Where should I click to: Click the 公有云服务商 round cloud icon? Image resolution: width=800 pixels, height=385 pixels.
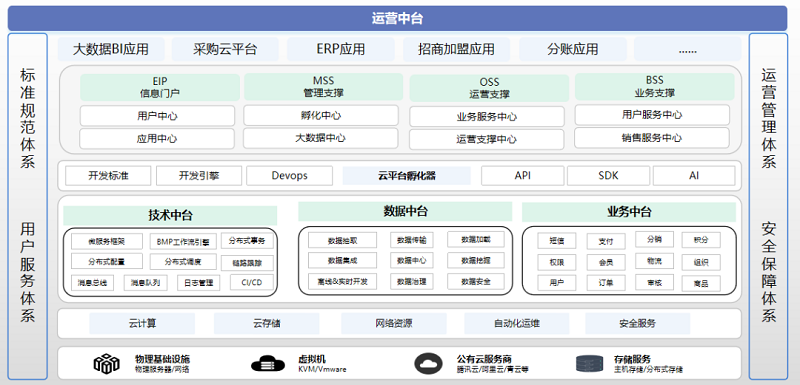click(429, 364)
